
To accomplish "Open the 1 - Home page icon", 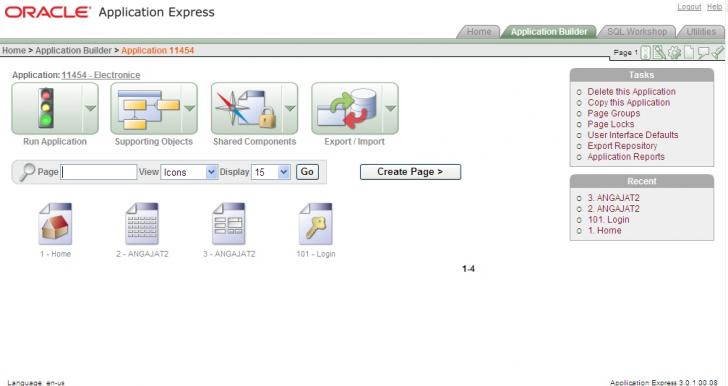I will (x=55, y=223).
